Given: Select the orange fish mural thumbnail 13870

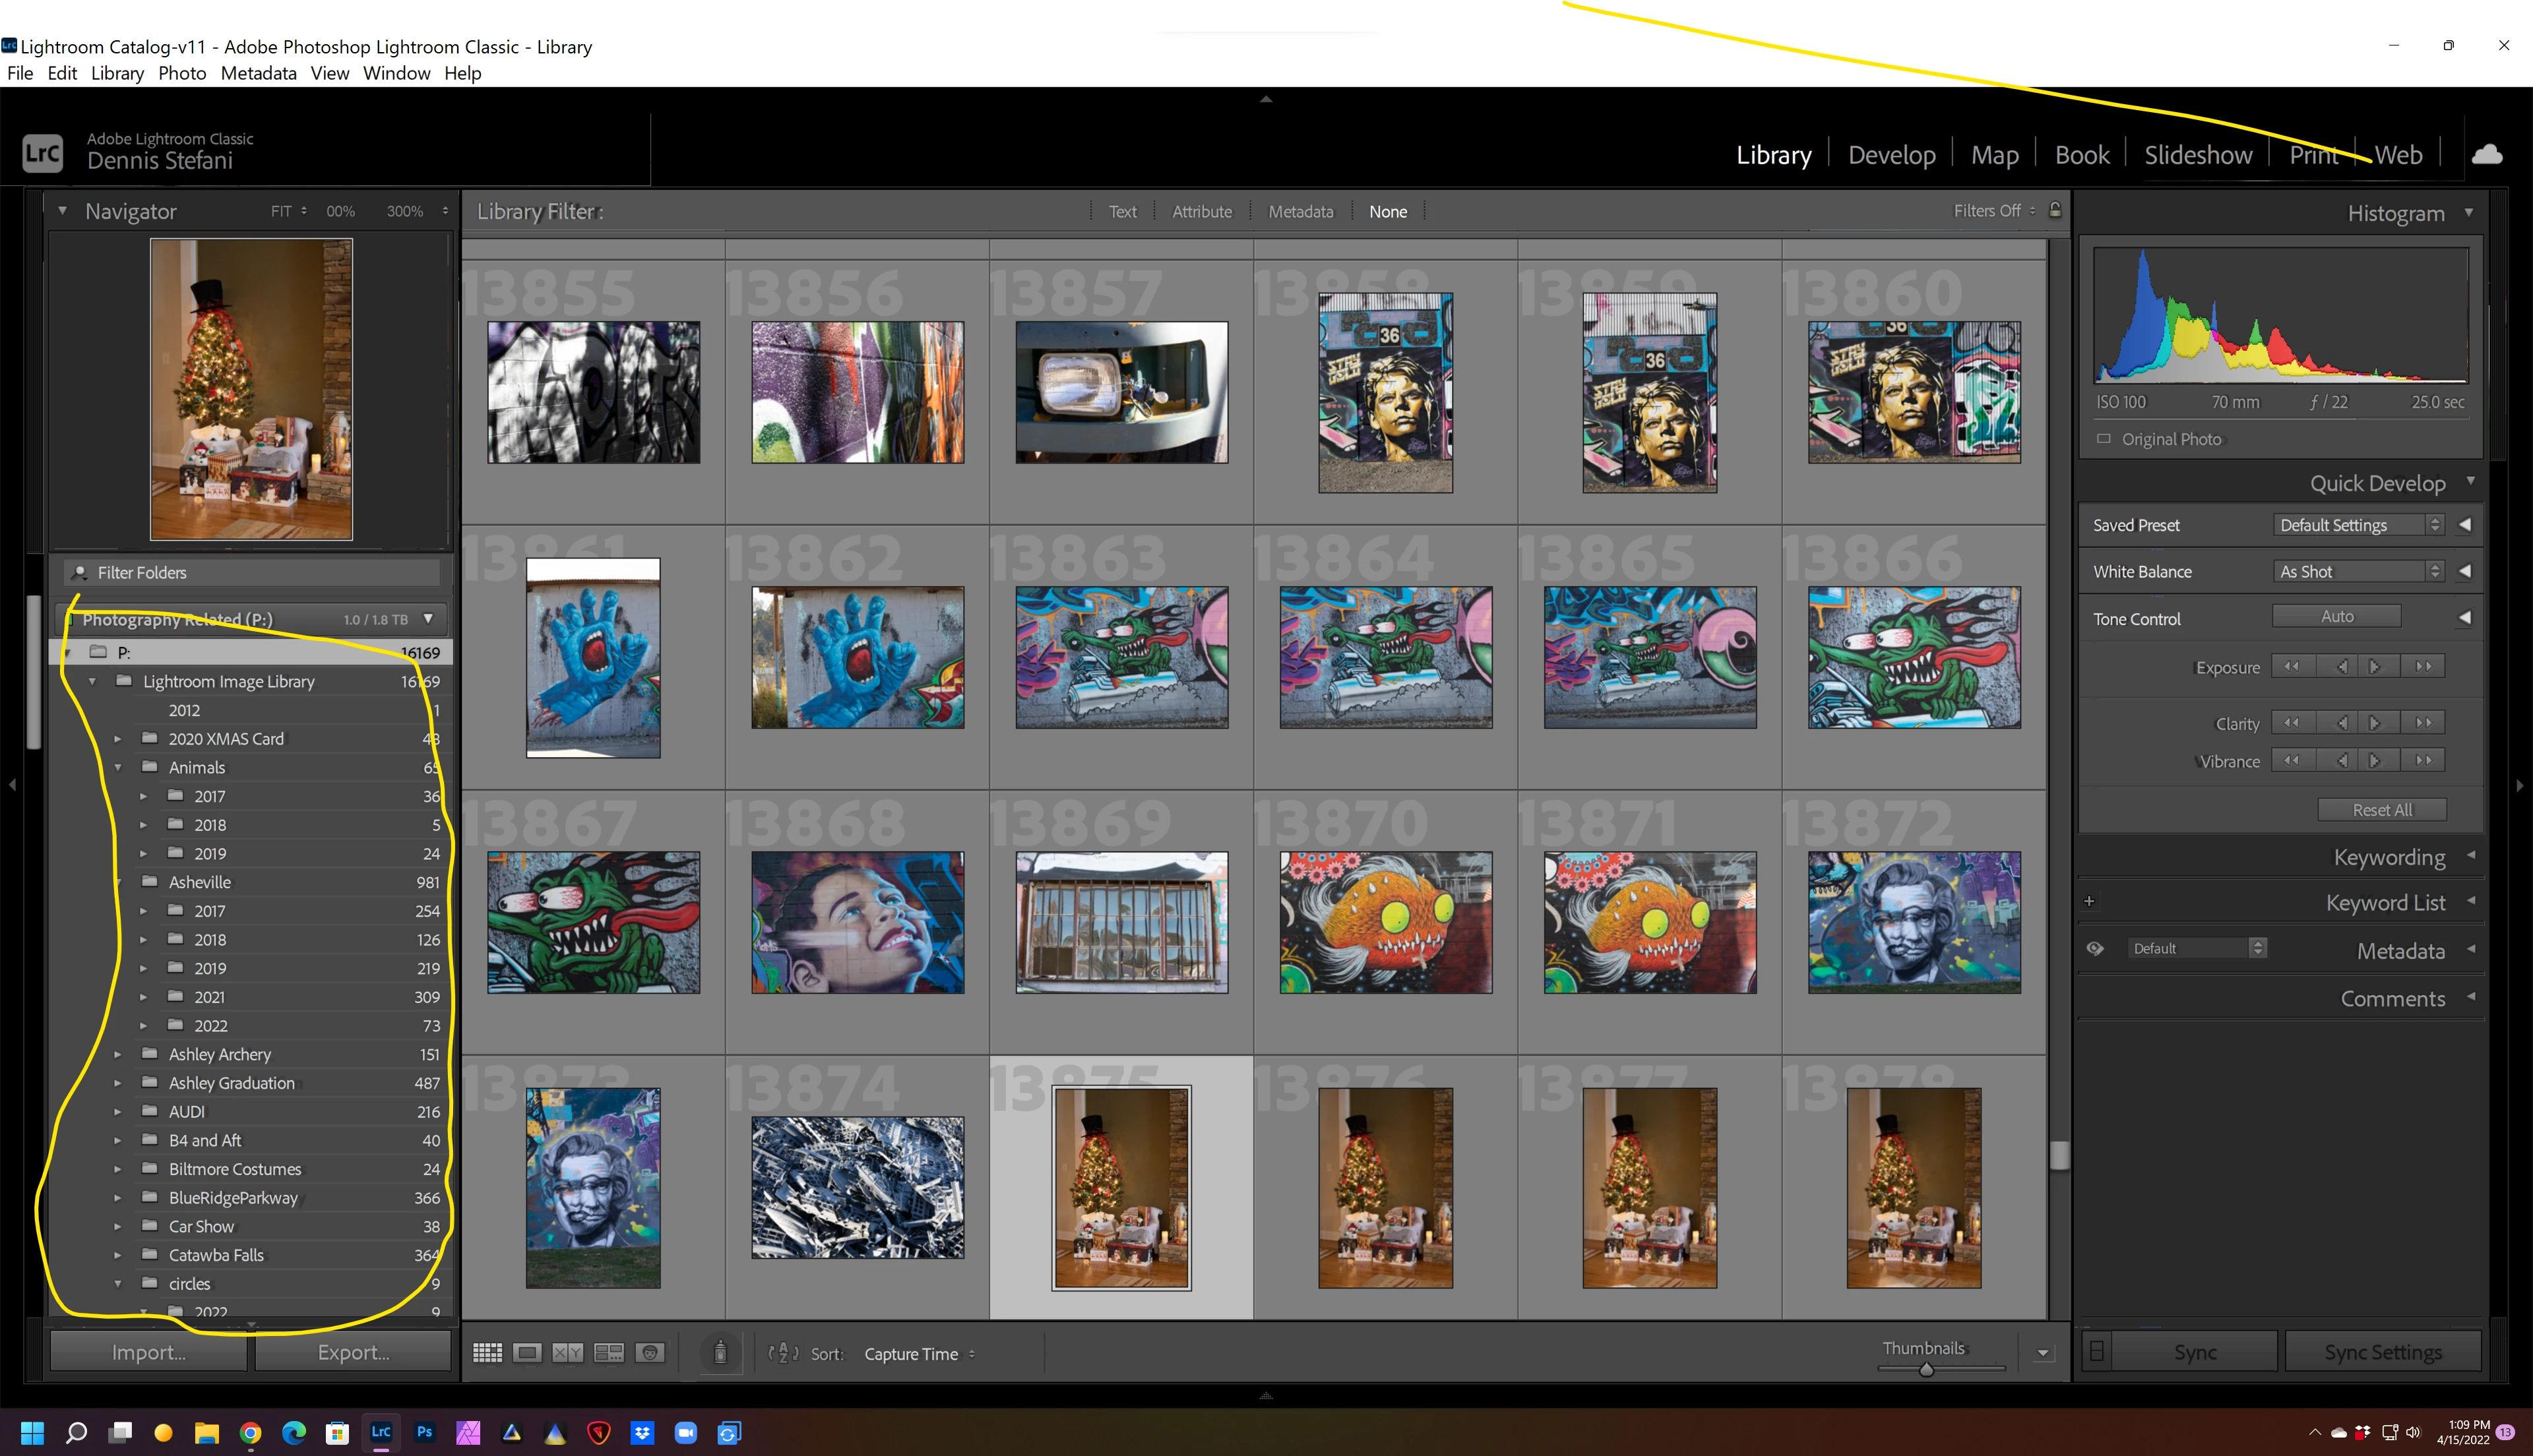Looking at the screenshot, I should [x=1385, y=922].
